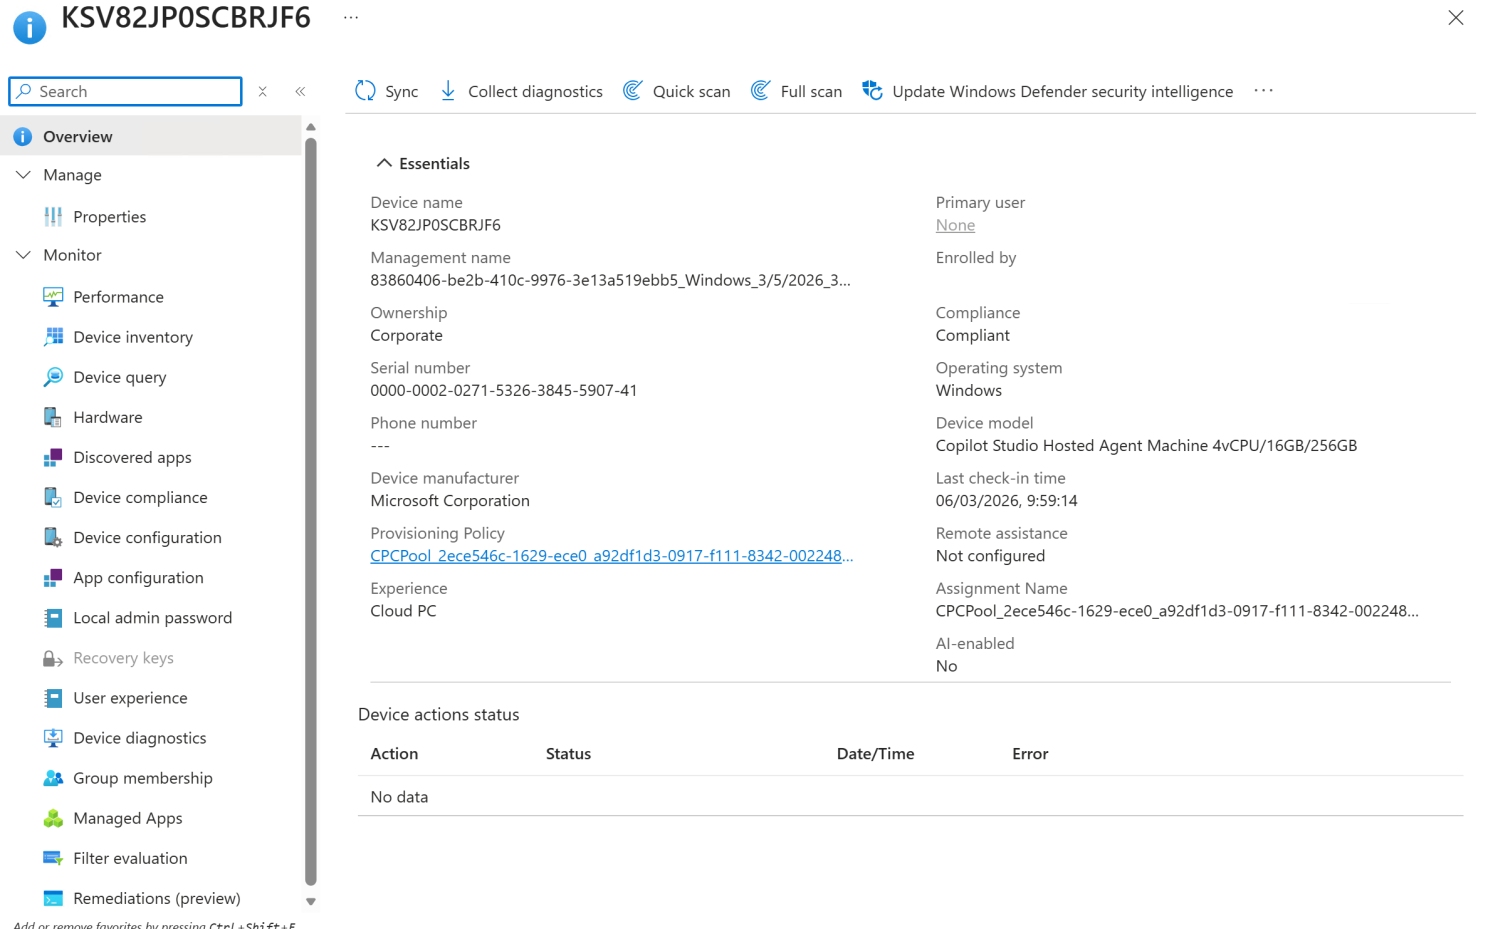Collapse the sidebar with double-chevron button
The width and height of the screenshot is (1488, 929).
[300, 91]
